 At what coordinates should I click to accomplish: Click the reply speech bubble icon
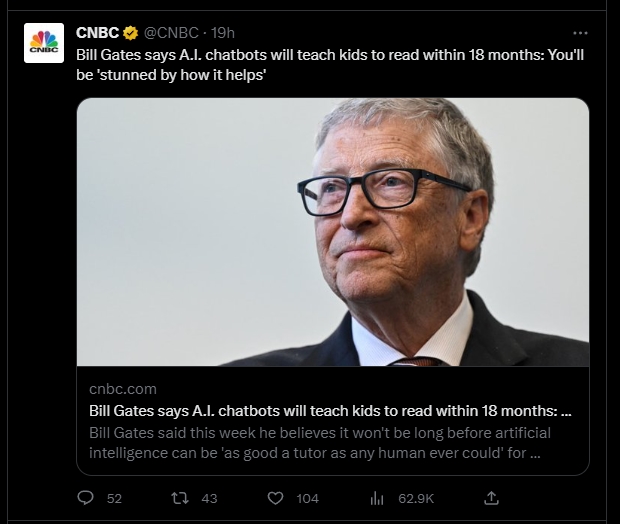pos(86,497)
